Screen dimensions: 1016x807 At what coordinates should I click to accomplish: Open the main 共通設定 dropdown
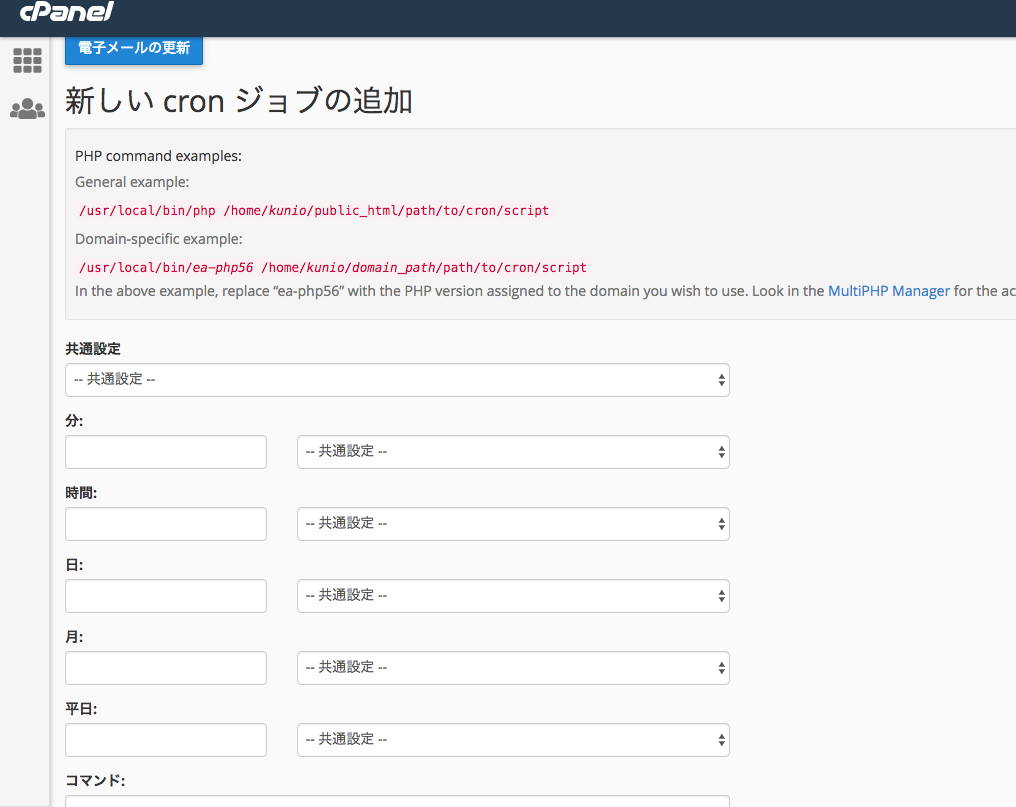(397, 380)
